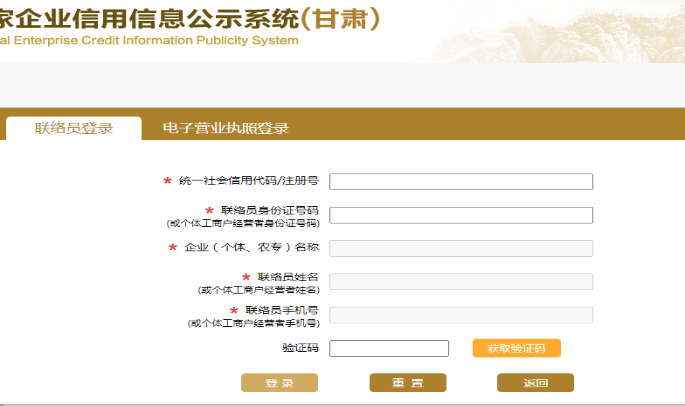This screenshot has width=685, height=406.
Task: Click the 返回 button
Action: pos(535,383)
